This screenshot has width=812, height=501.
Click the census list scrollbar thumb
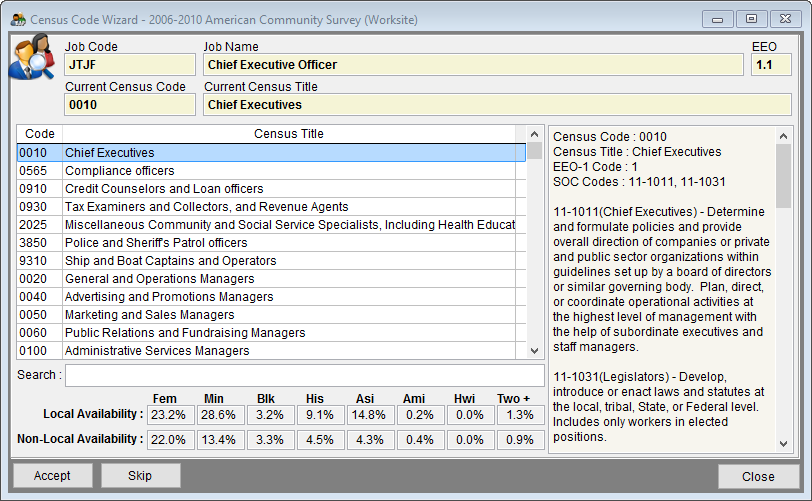534,151
